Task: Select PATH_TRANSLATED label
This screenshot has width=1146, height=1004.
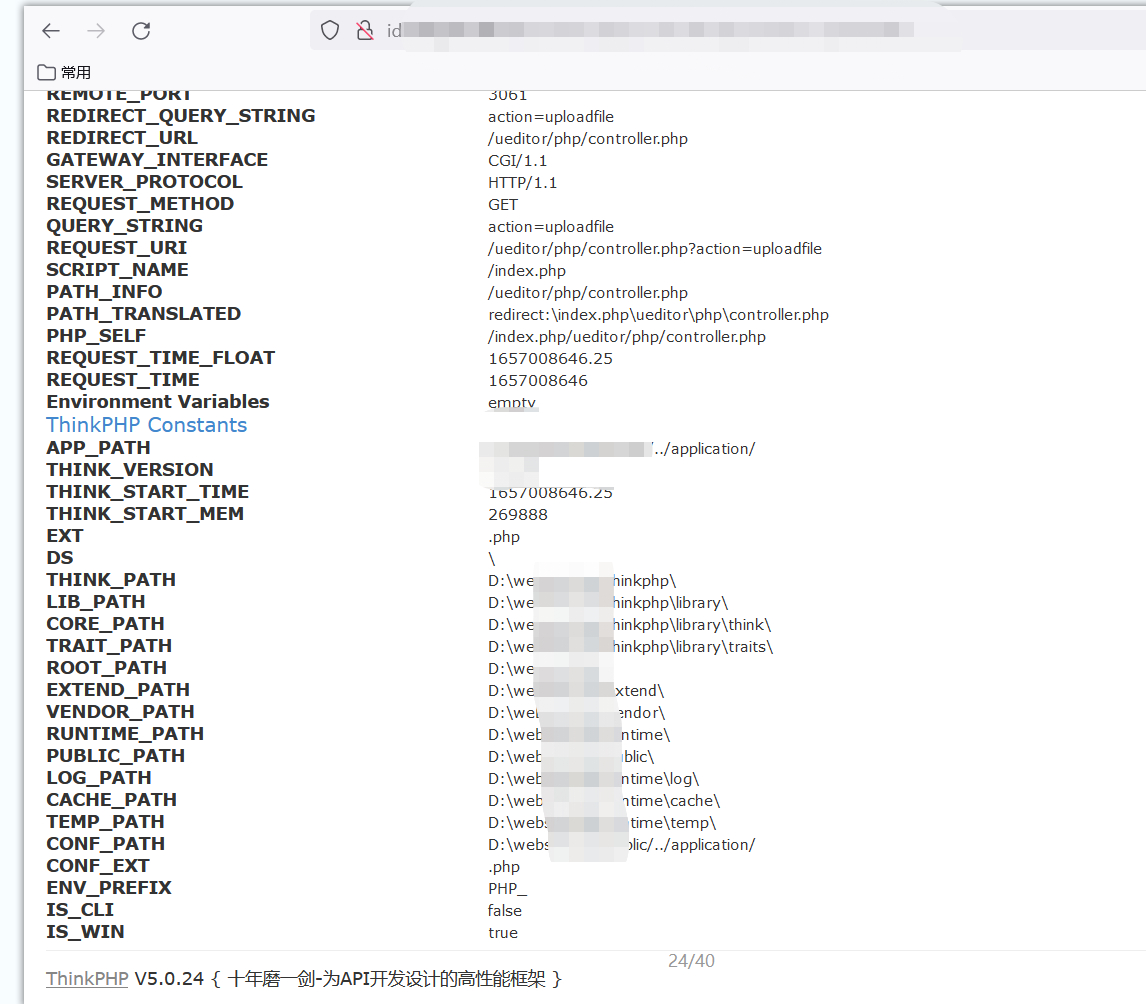Action: point(144,313)
